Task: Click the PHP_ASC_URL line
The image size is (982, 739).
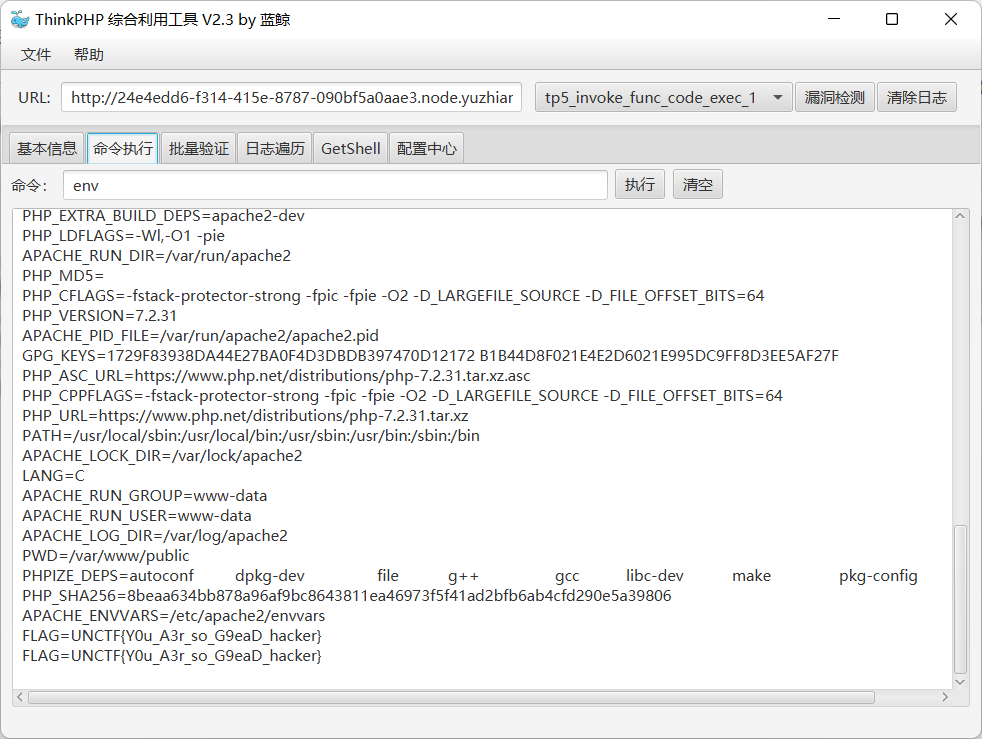Action: pos(276,376)
